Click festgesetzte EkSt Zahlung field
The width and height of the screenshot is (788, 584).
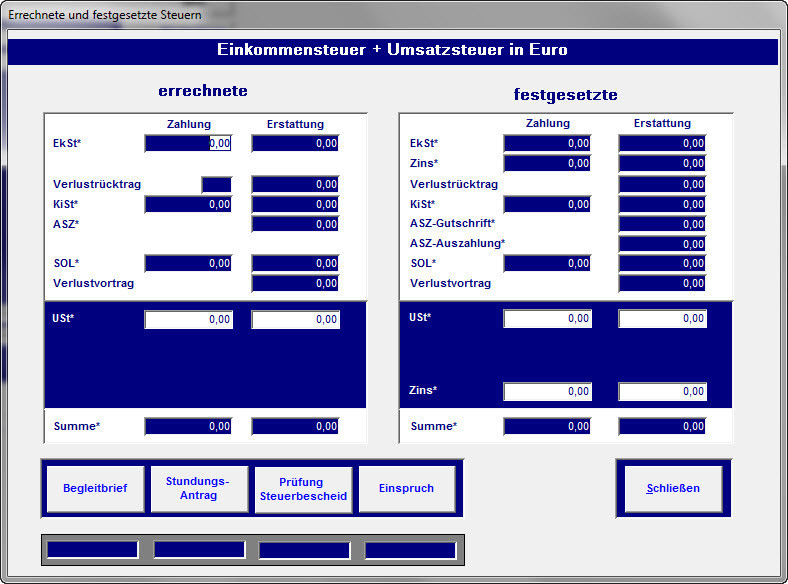547,143
